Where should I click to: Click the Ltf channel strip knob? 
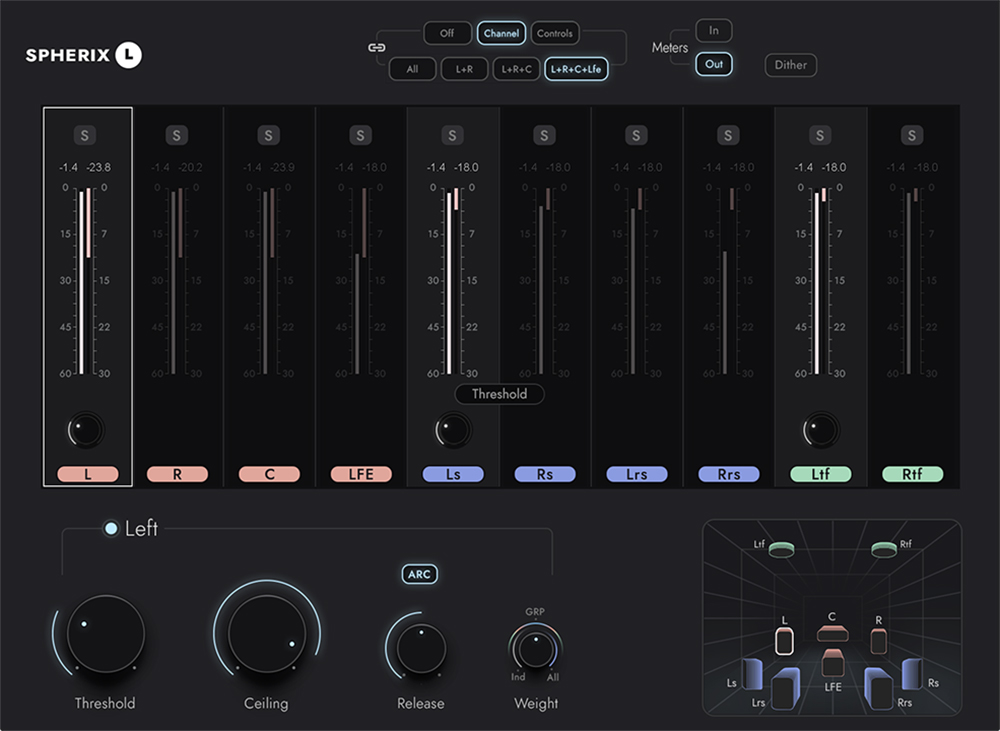tap(820, 430)
